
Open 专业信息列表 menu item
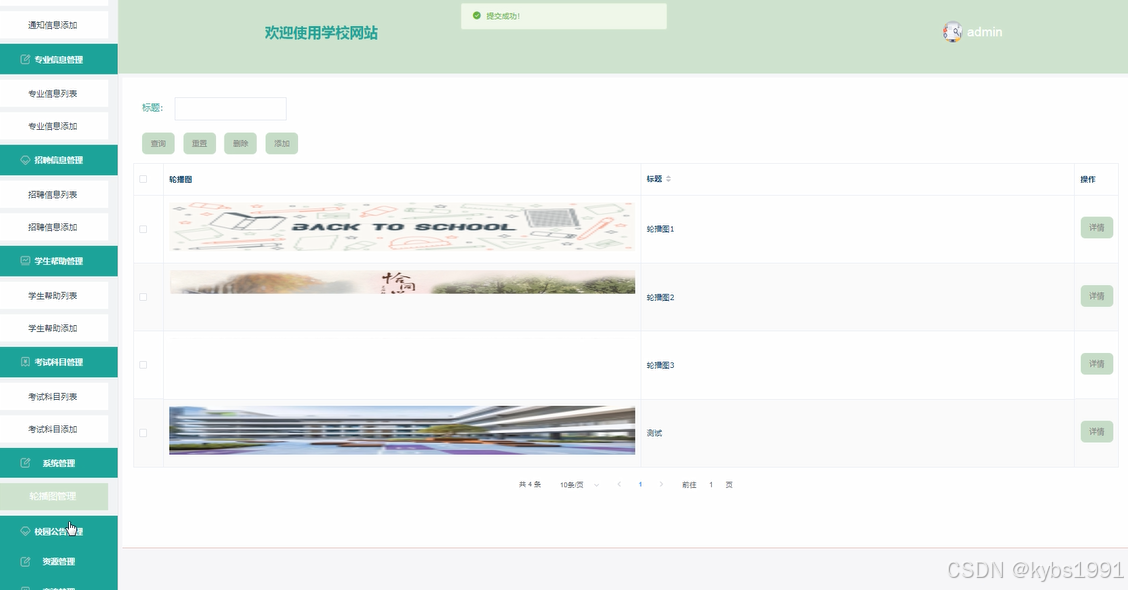54,94
